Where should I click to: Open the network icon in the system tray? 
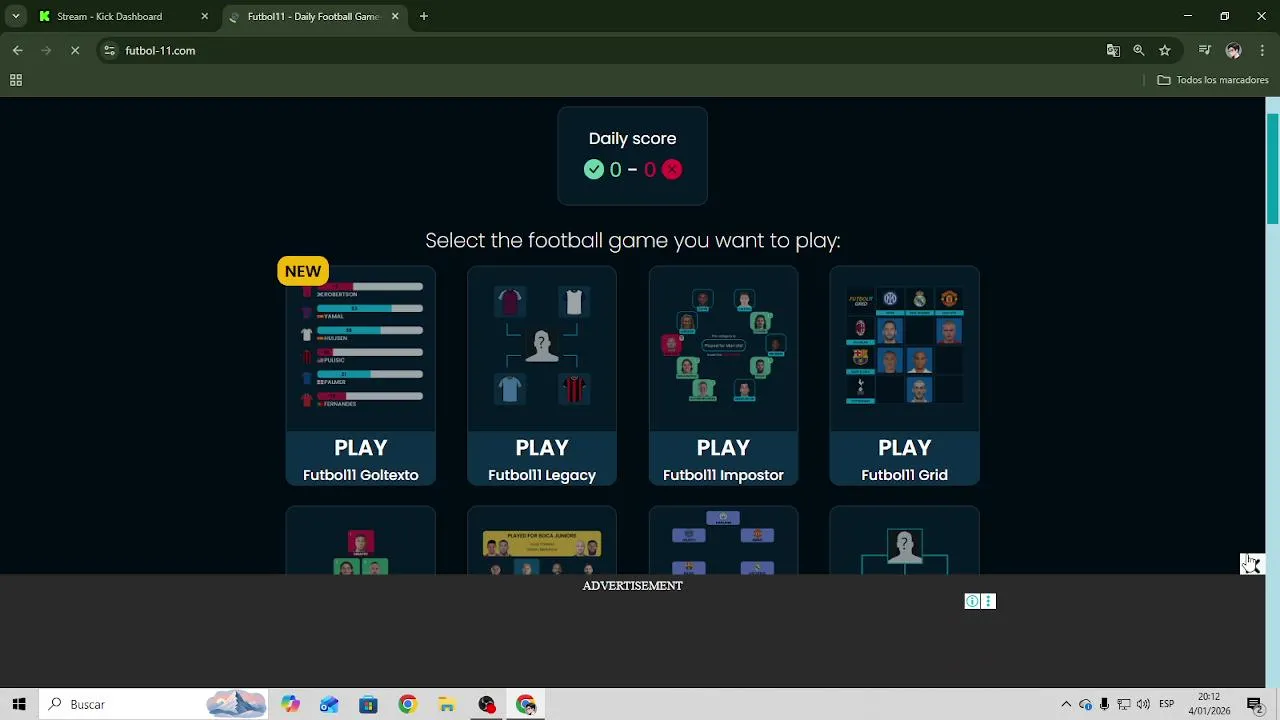(1124, 704)
